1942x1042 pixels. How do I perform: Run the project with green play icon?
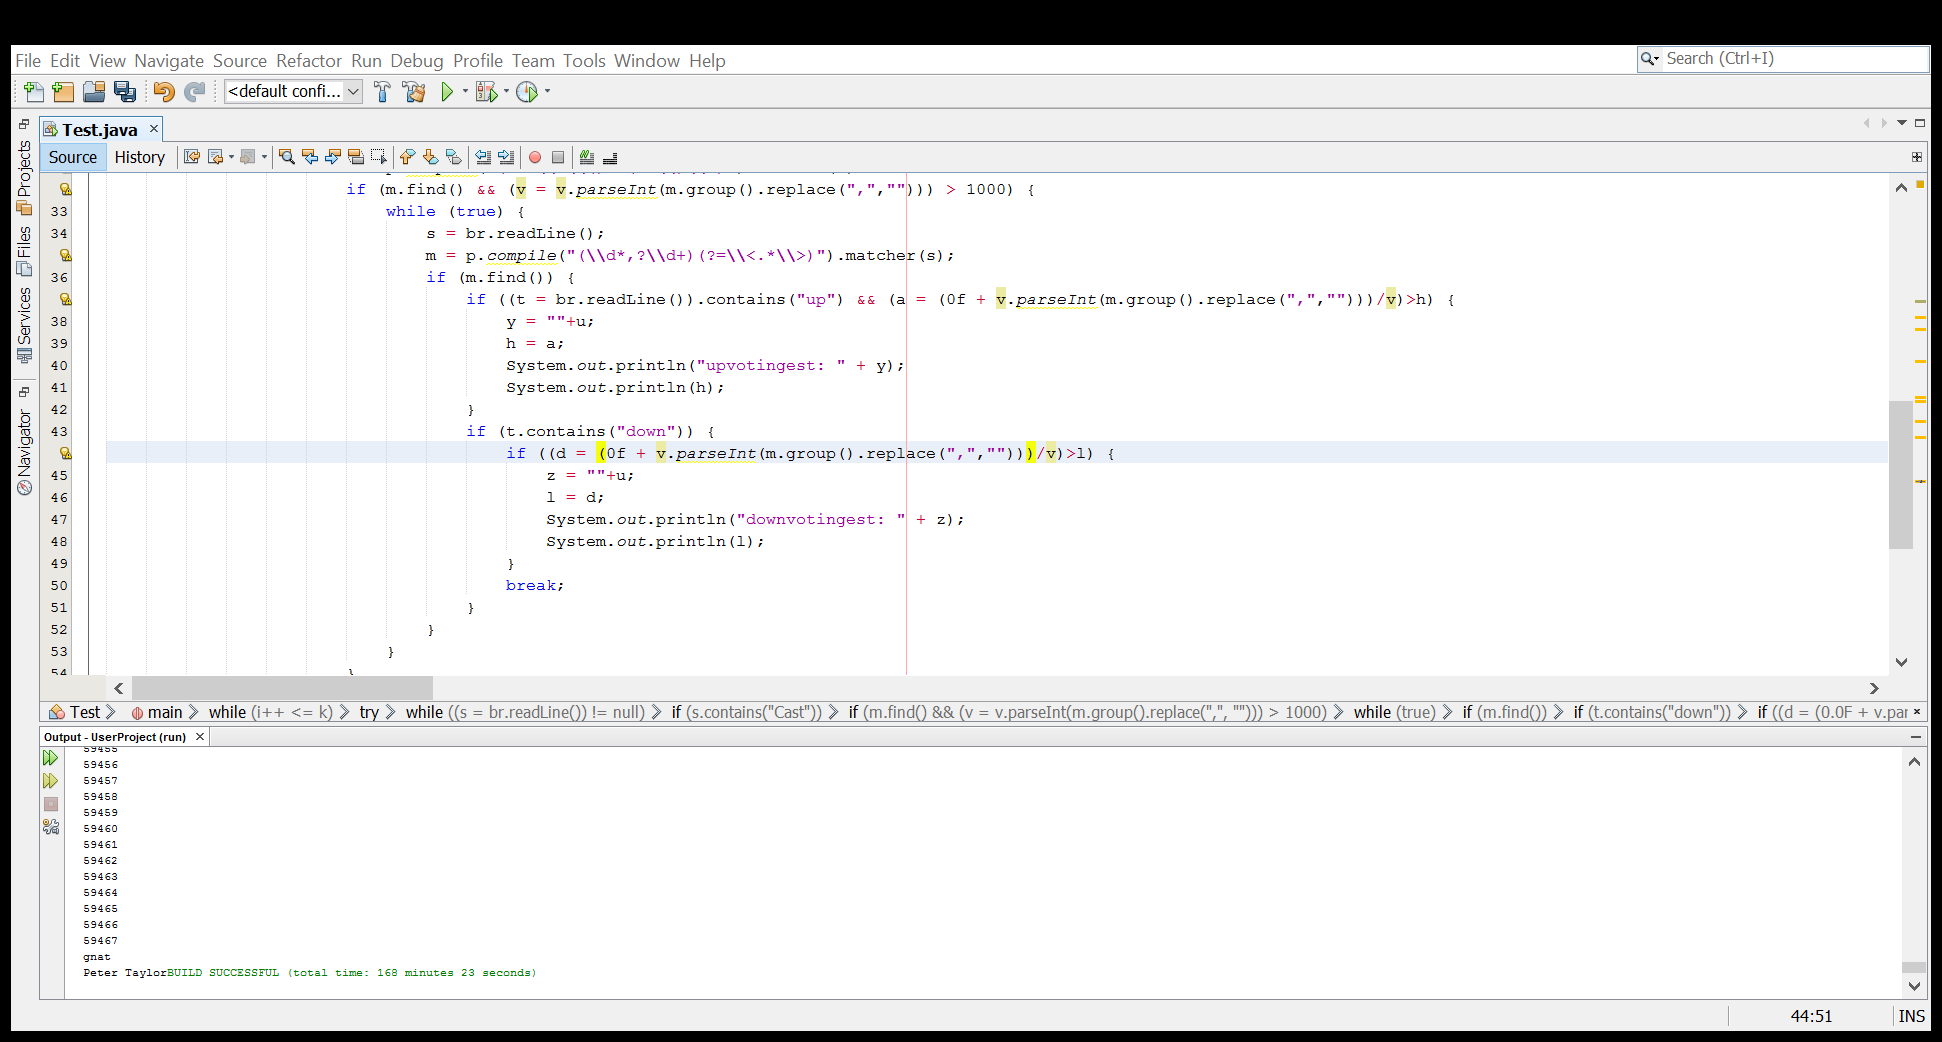click(x=447, y=92)
